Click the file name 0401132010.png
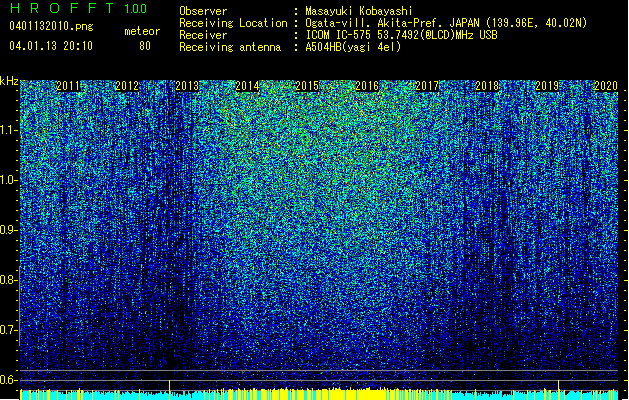 pos(51,26)
